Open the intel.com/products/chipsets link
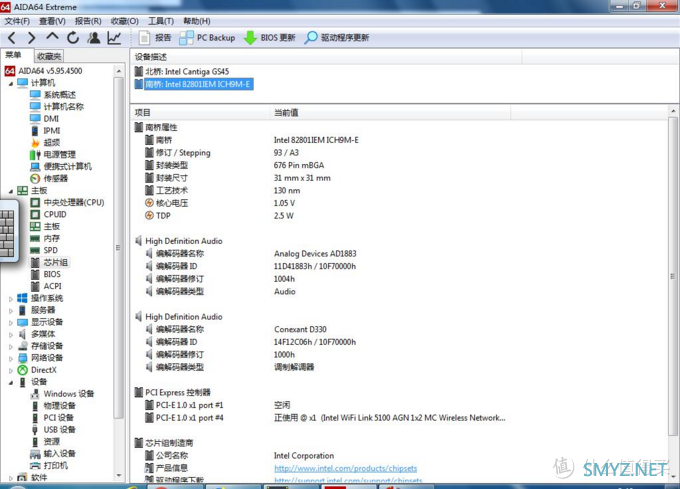This screenshot has width=680, height=489. (345, 468)
